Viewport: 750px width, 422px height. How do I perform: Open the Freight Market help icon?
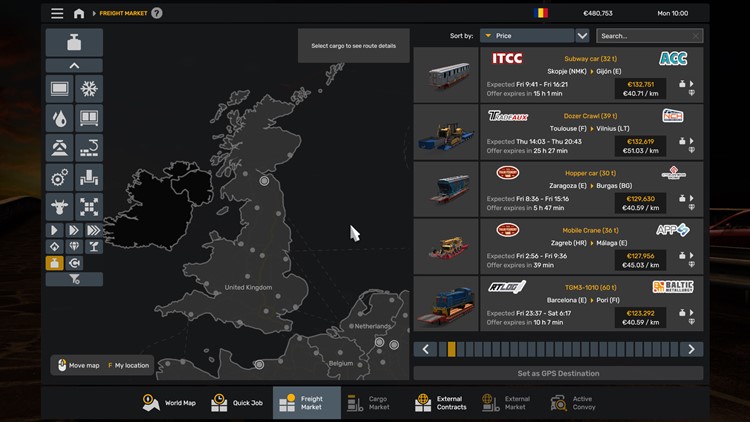[x=157, y=13]
